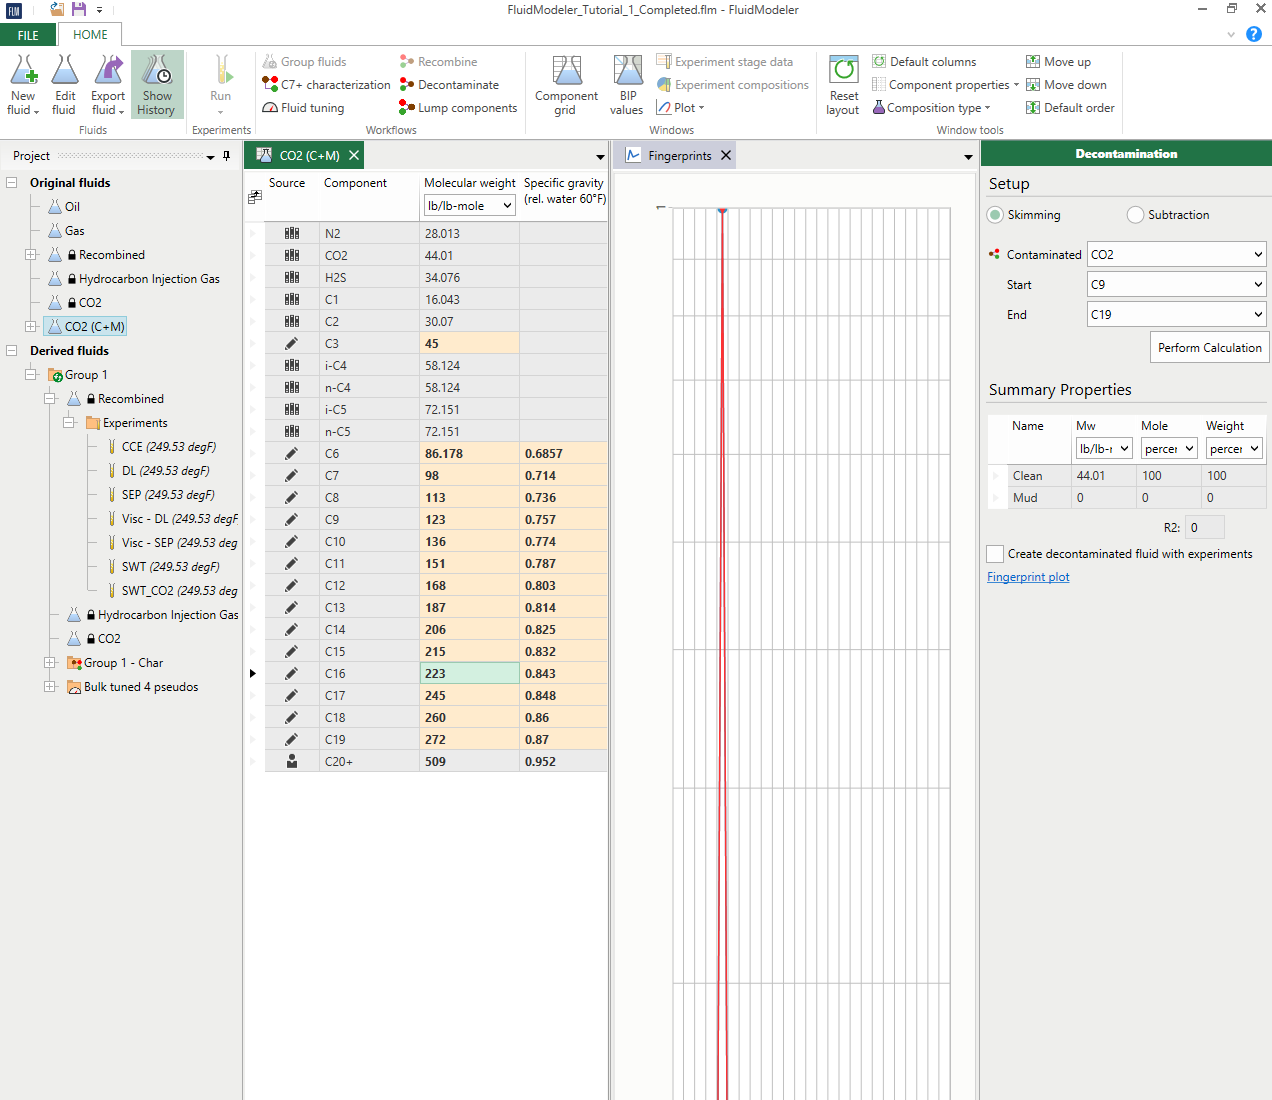
Task: Toggle the Show History button
Action: (x=157, y=85)
